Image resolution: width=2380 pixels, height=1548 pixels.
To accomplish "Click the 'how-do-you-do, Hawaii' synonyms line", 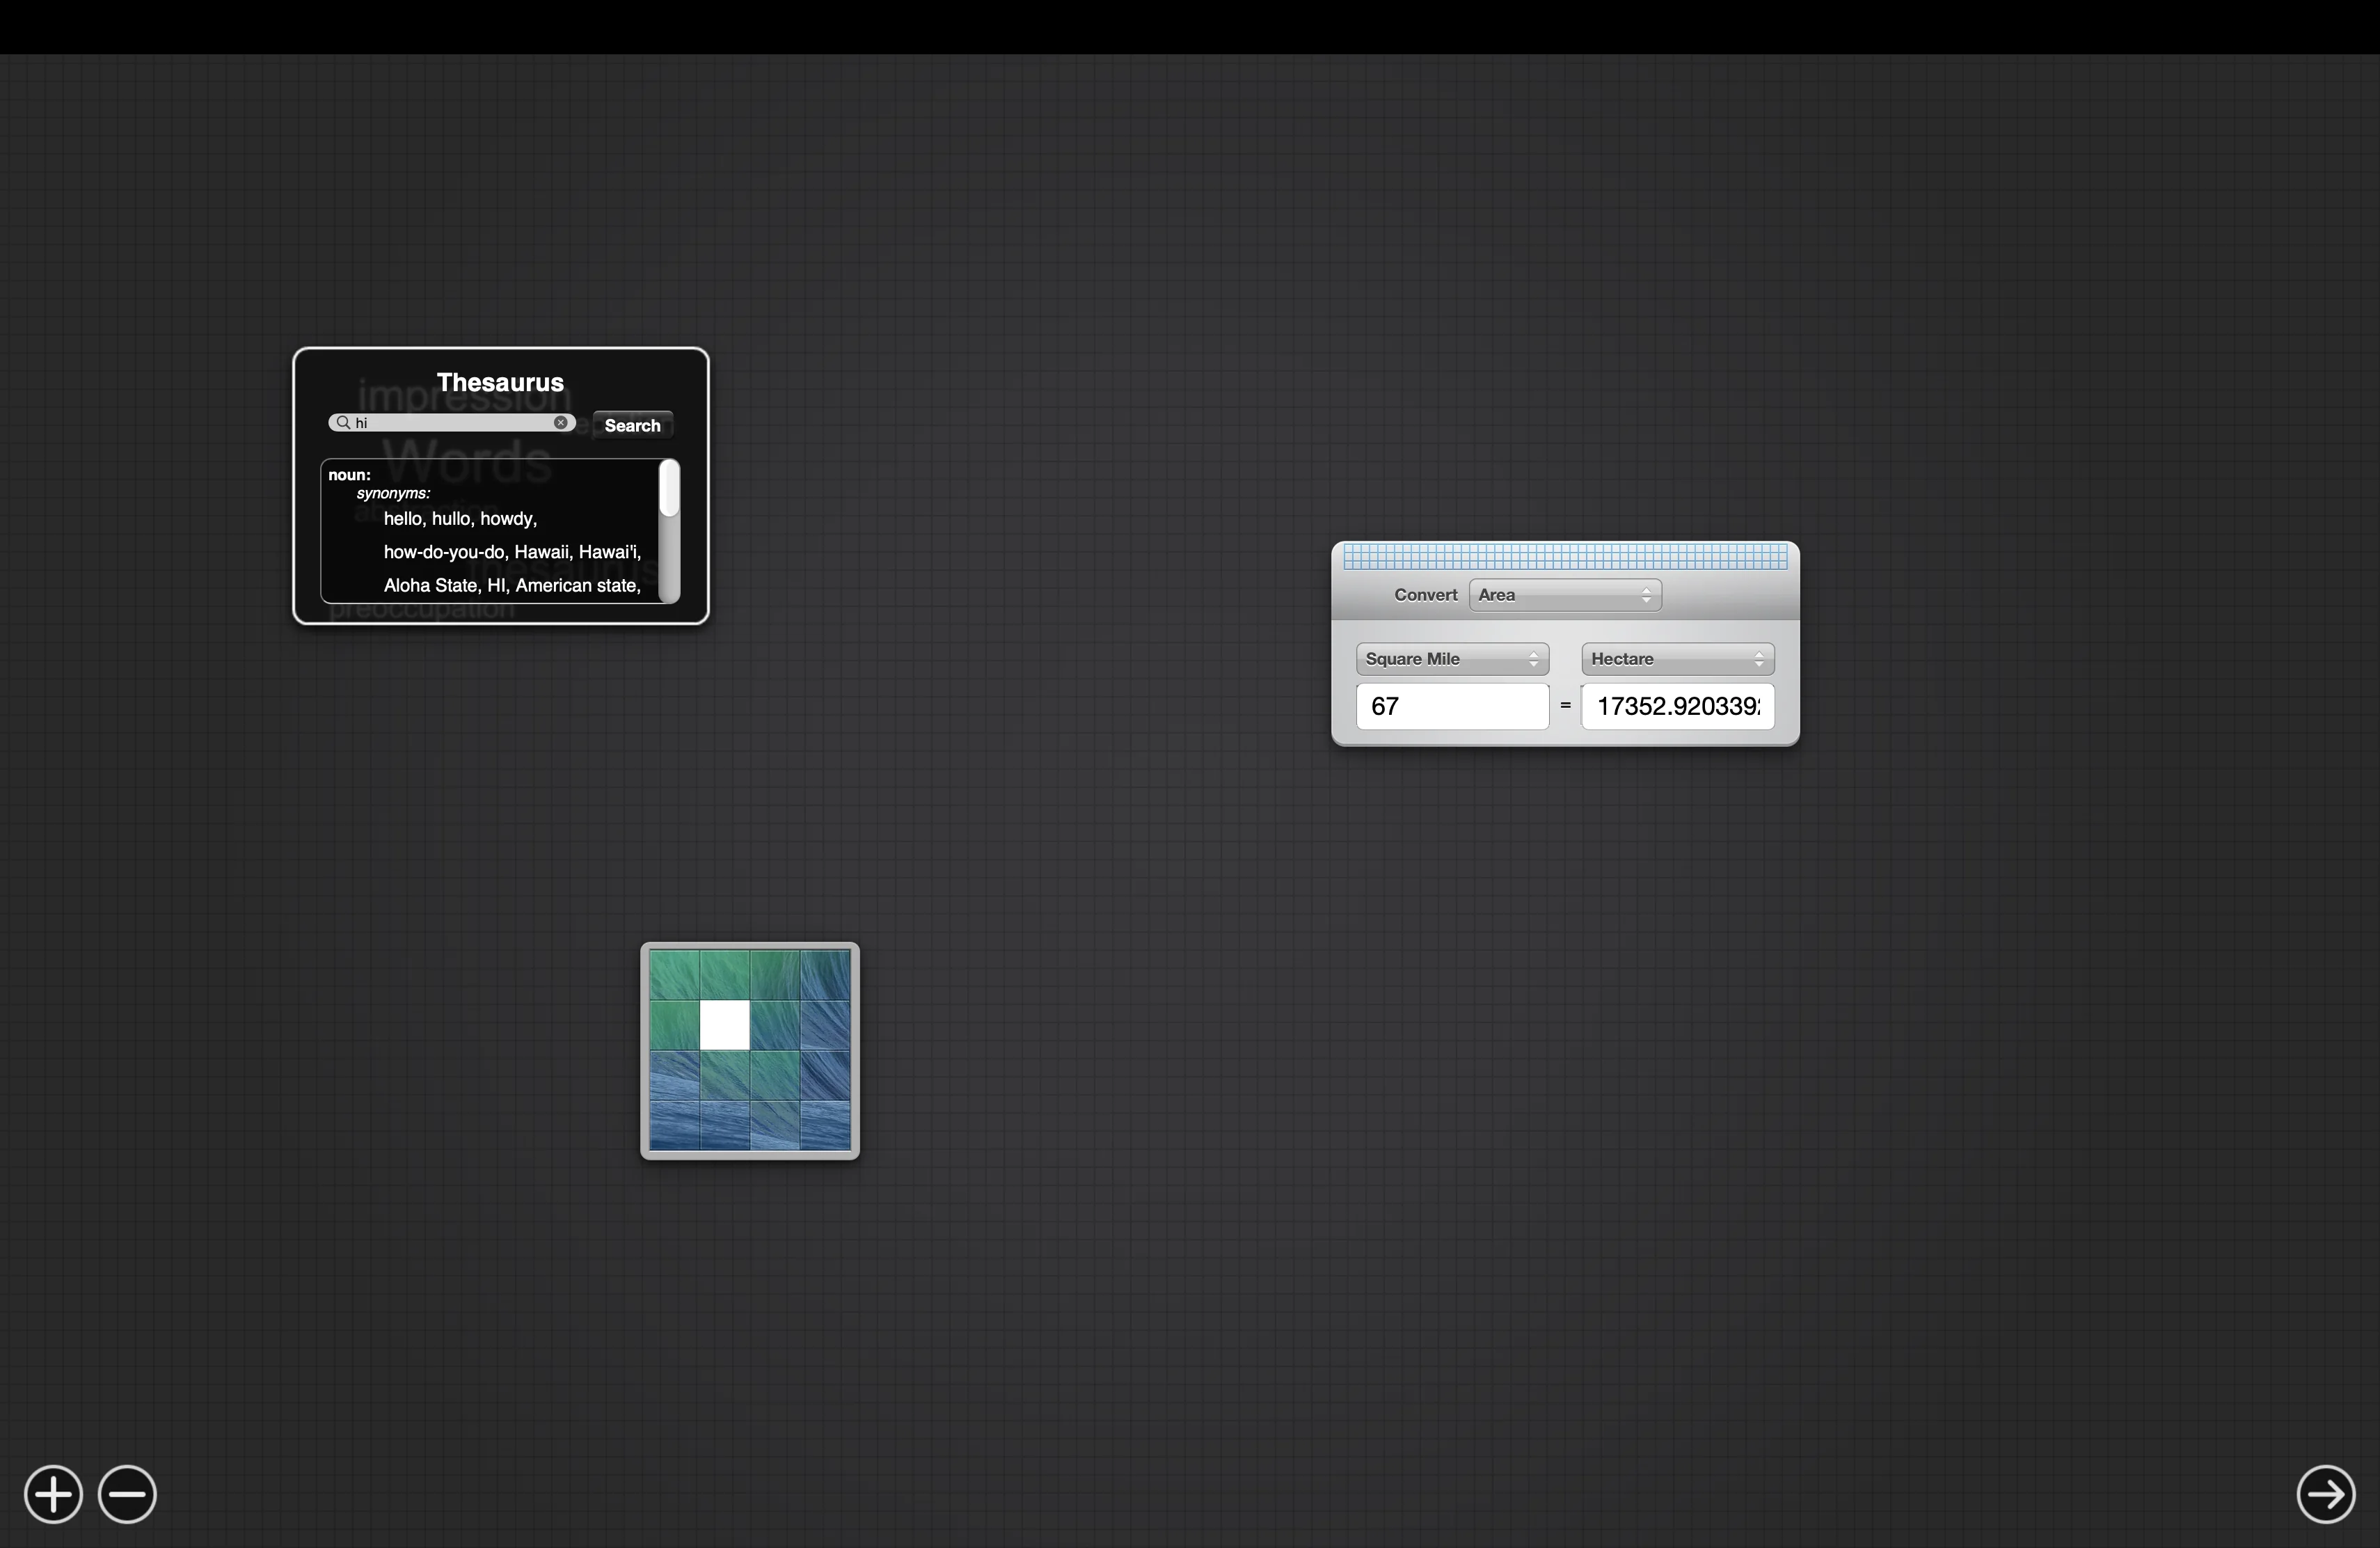I will coord(512,552).
